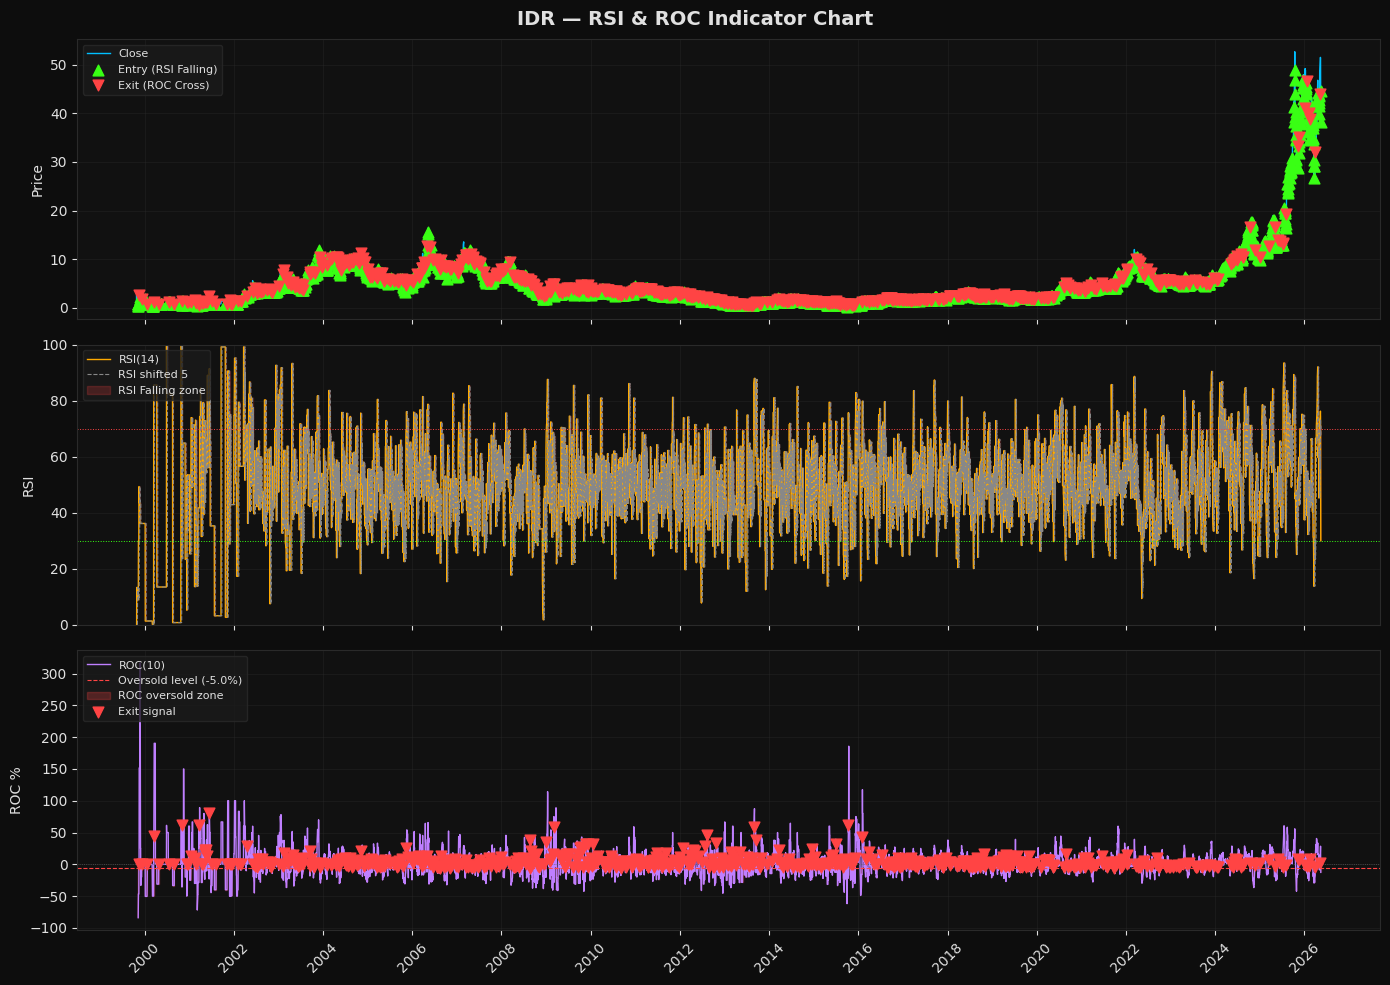Click the 30 tick on the Price axis

(59, 163)
